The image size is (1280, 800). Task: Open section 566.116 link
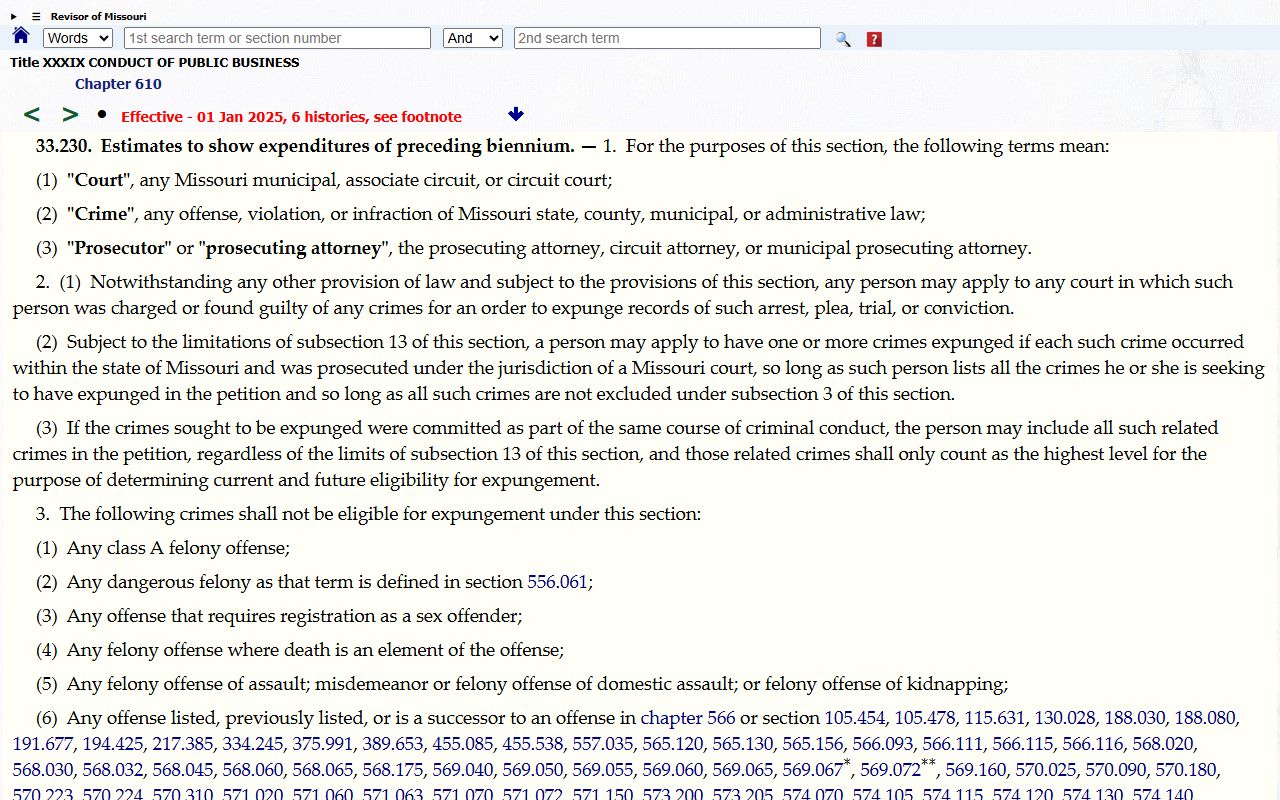click(x=1093, y=744)
